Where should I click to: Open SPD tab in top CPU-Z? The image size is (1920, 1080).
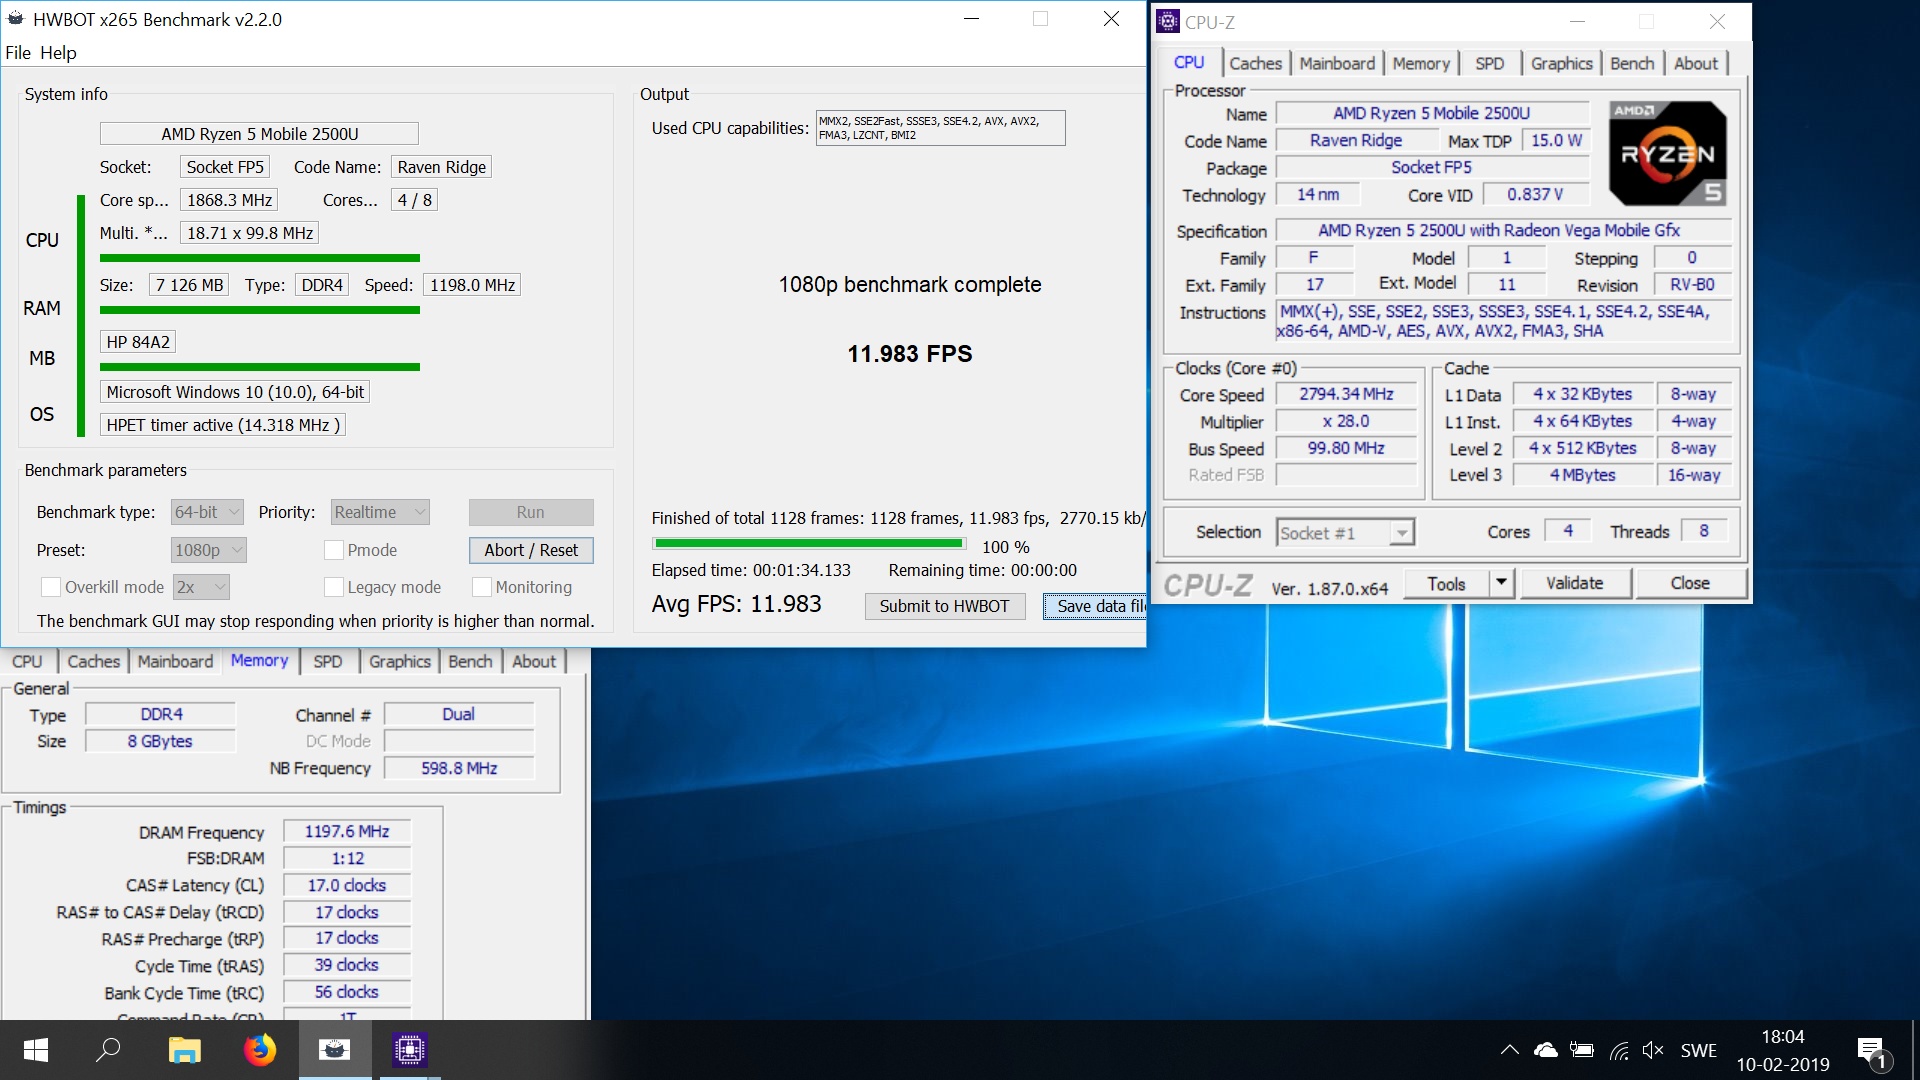click(x=1489, y=63)
